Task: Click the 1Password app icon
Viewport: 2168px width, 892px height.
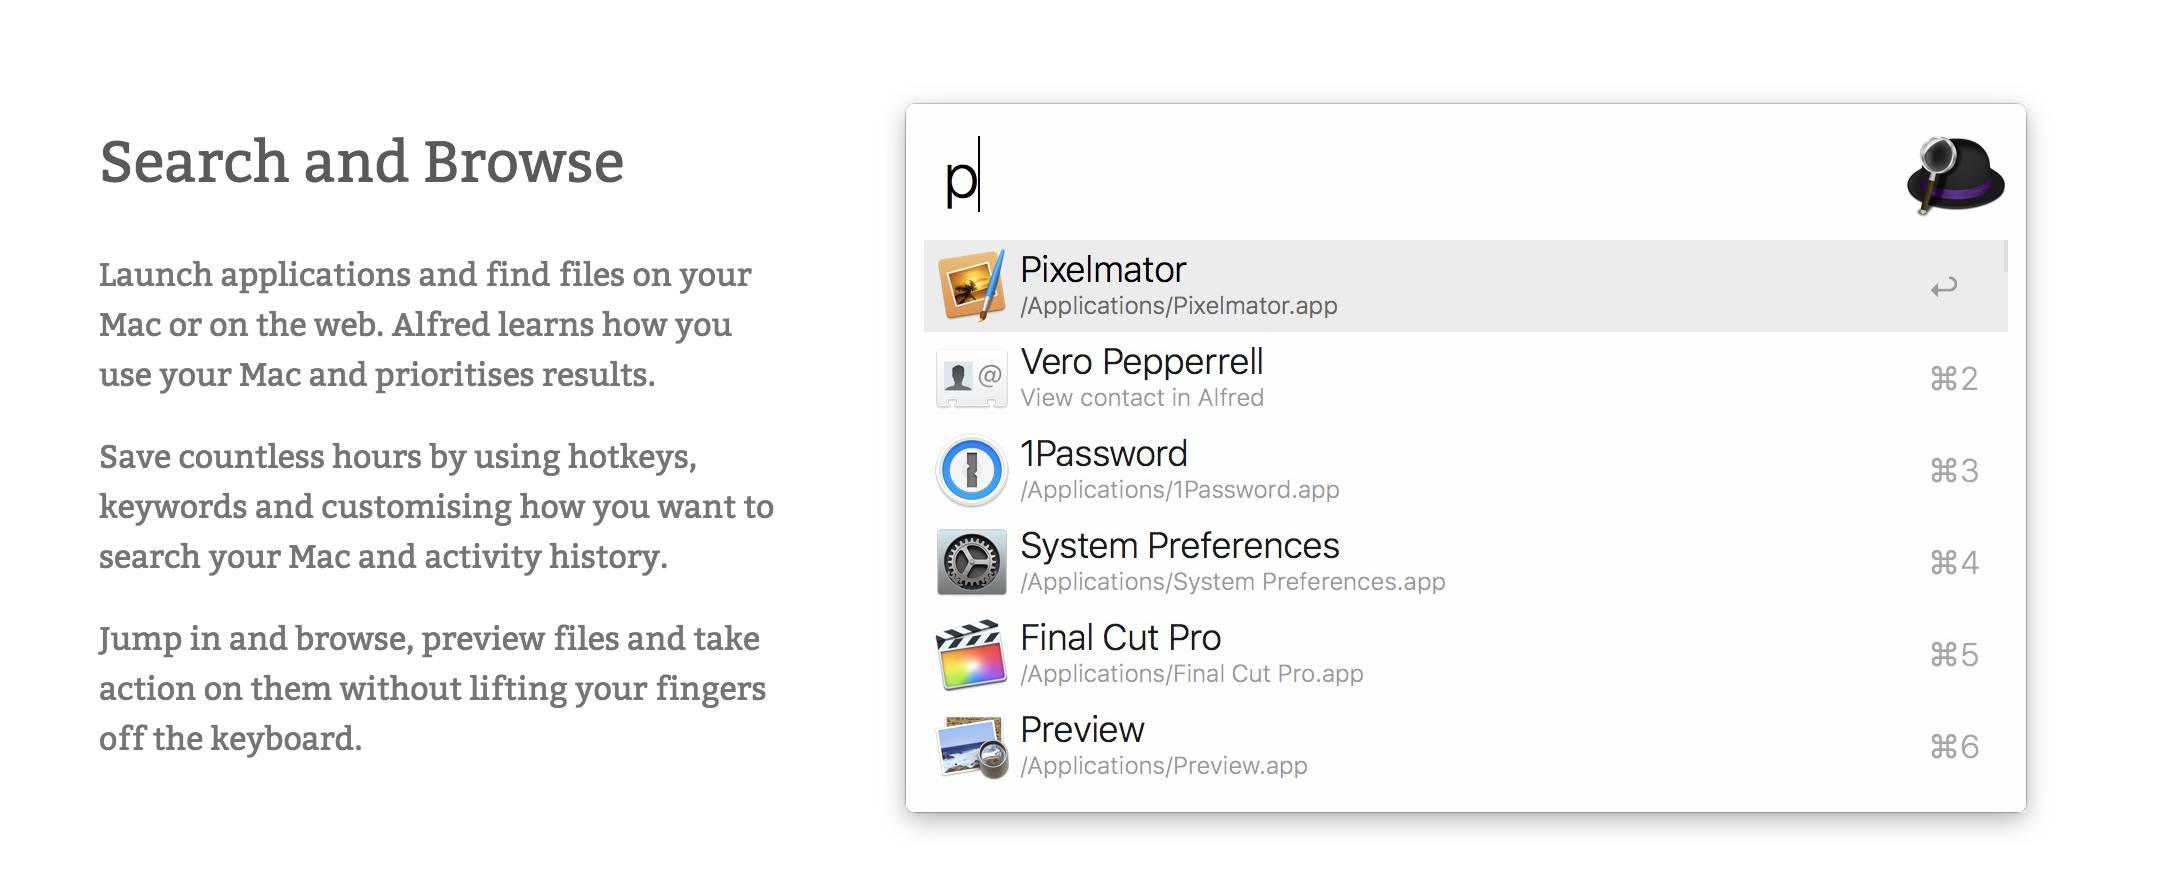Action: tap(971, 470)
